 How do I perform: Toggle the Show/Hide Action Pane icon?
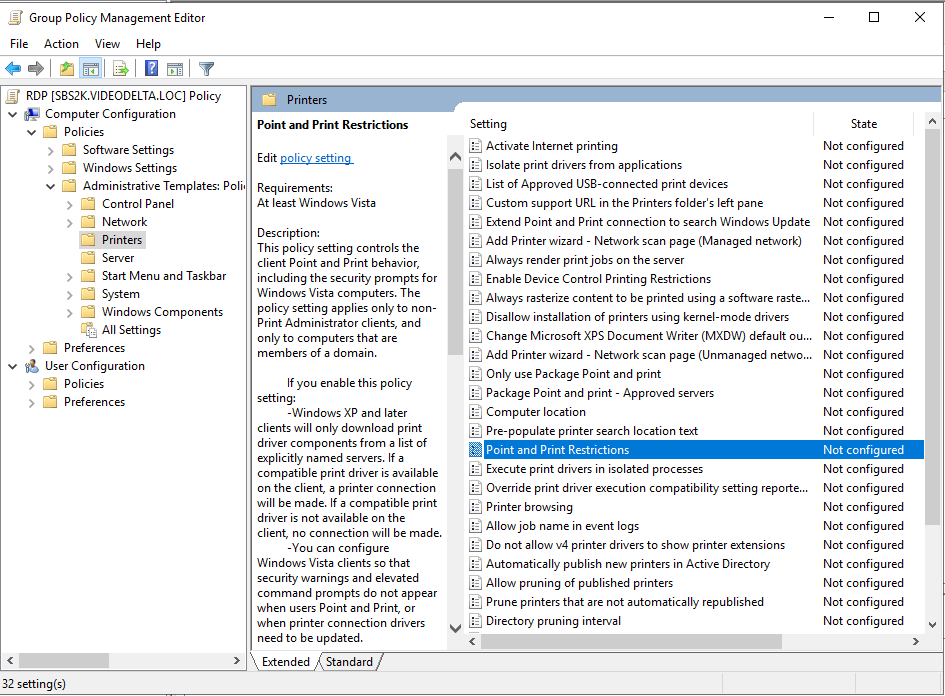[175, 69]
